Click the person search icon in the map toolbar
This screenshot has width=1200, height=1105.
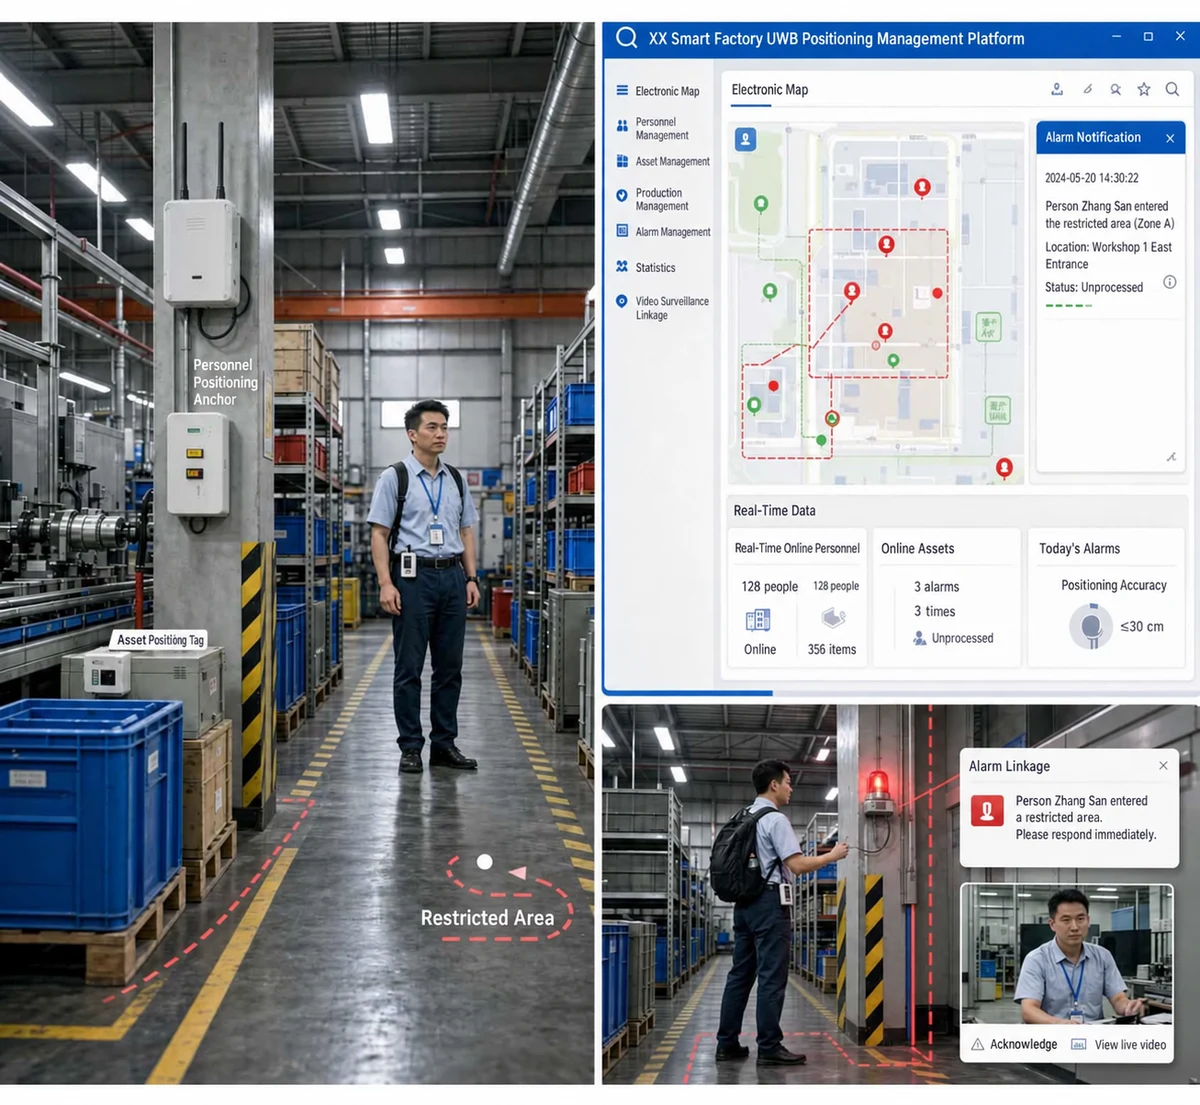click(1115, 89)
